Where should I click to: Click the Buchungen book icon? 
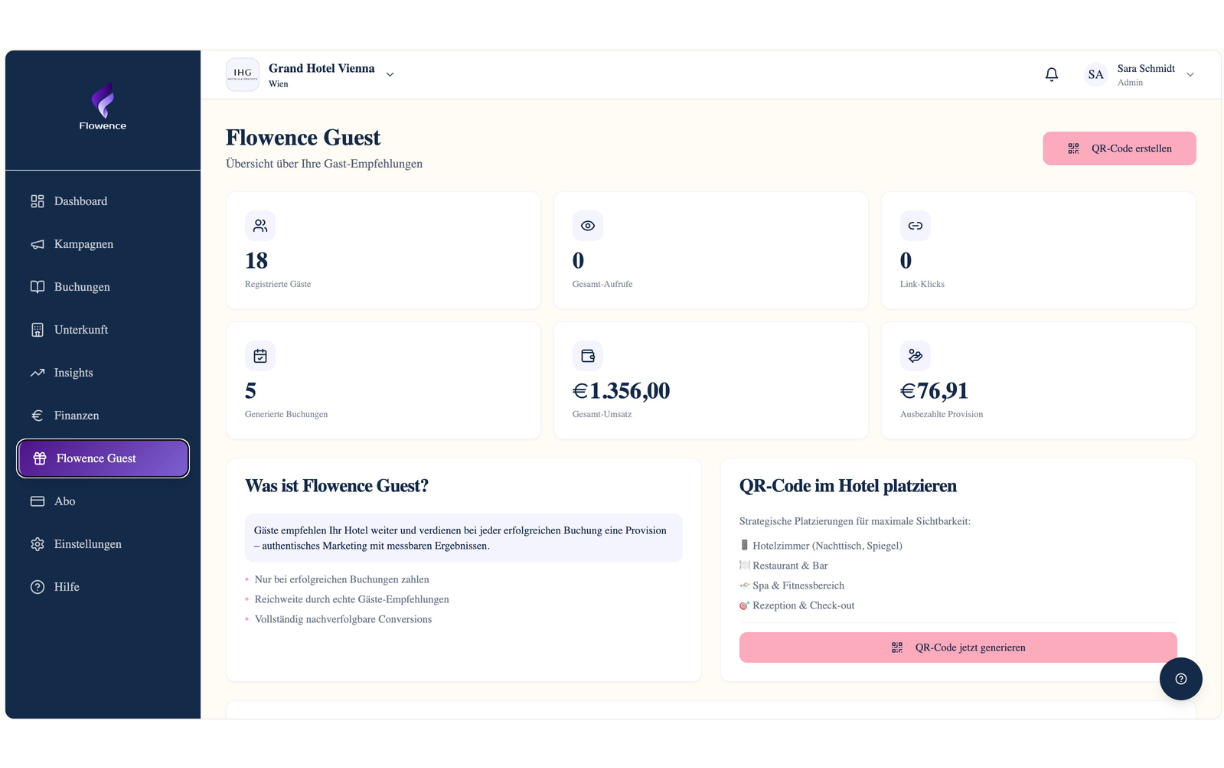(x=37, y=287)
